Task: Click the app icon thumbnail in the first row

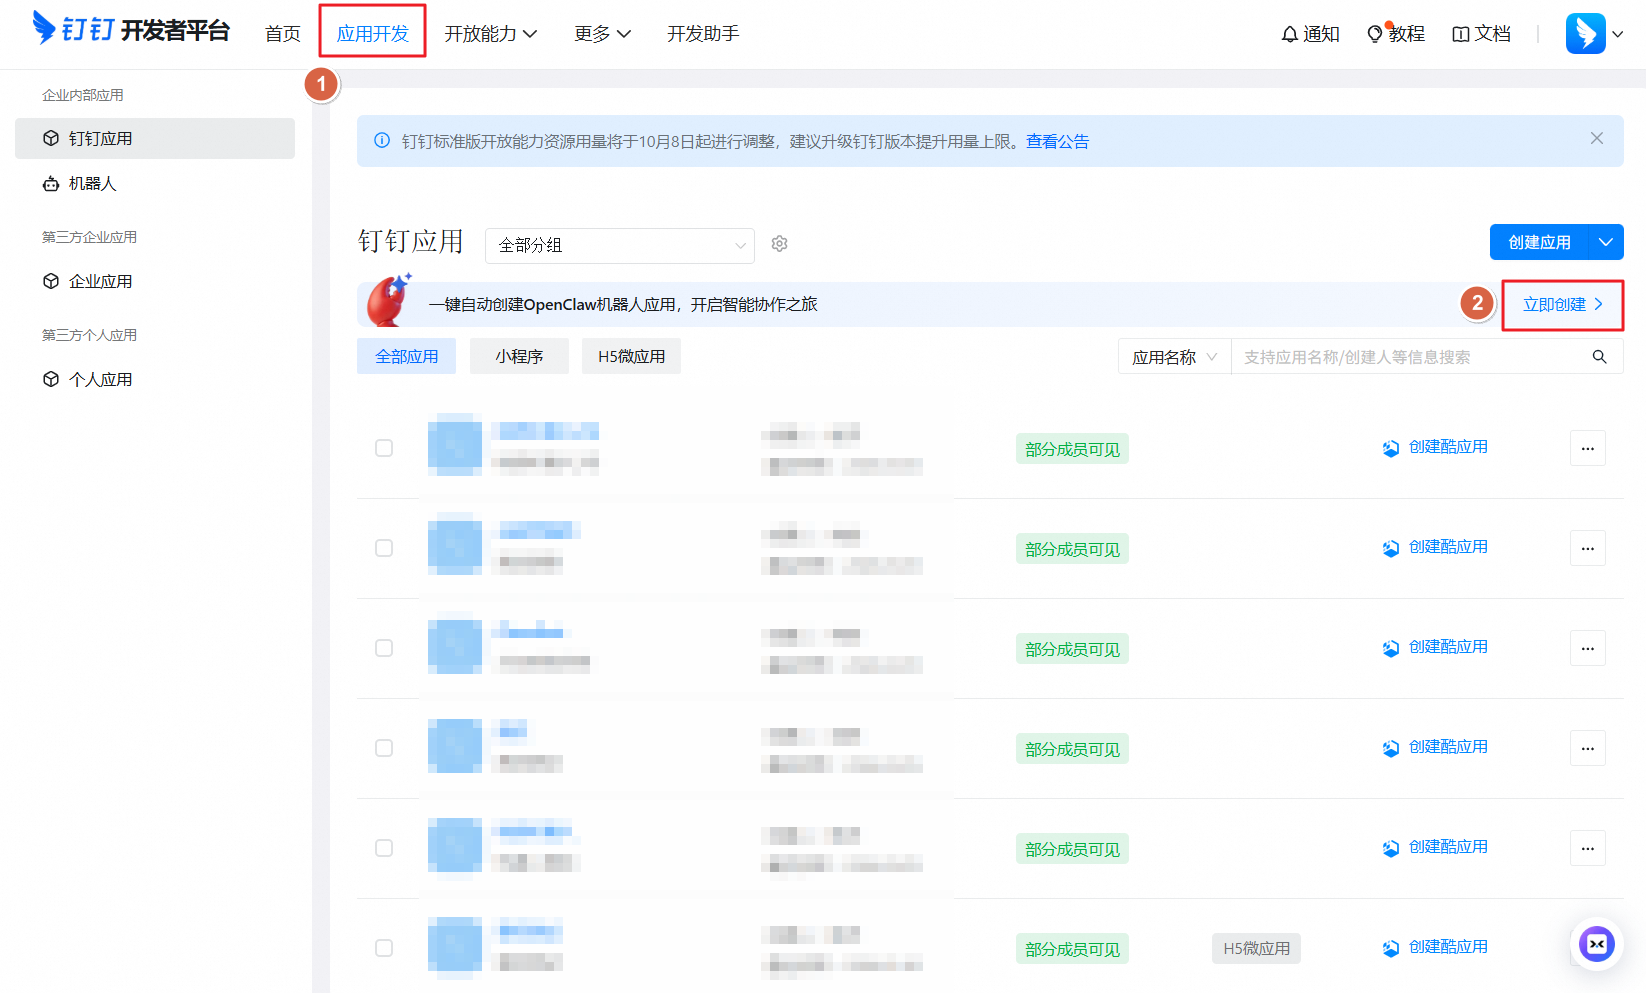Action: (x=455, y=445)
